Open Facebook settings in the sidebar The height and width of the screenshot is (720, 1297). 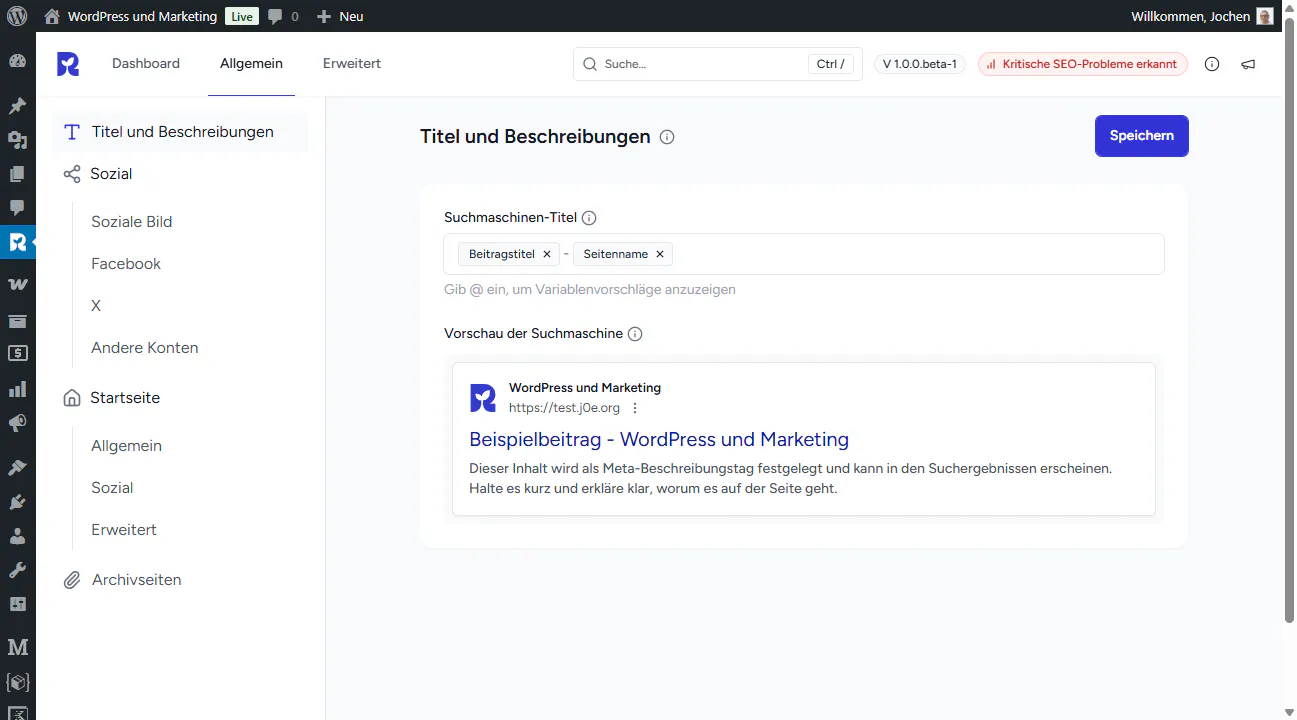coord(126,264)
